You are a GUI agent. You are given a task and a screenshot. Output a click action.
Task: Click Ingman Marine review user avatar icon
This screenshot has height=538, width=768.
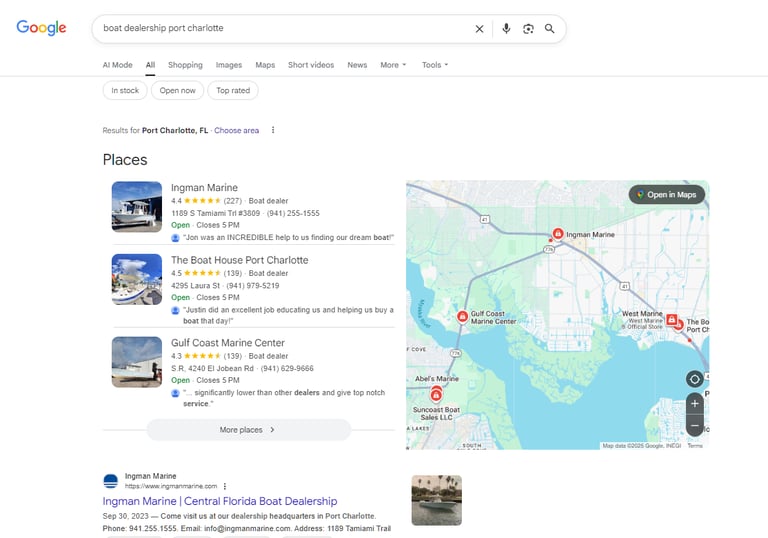point(175,238)
